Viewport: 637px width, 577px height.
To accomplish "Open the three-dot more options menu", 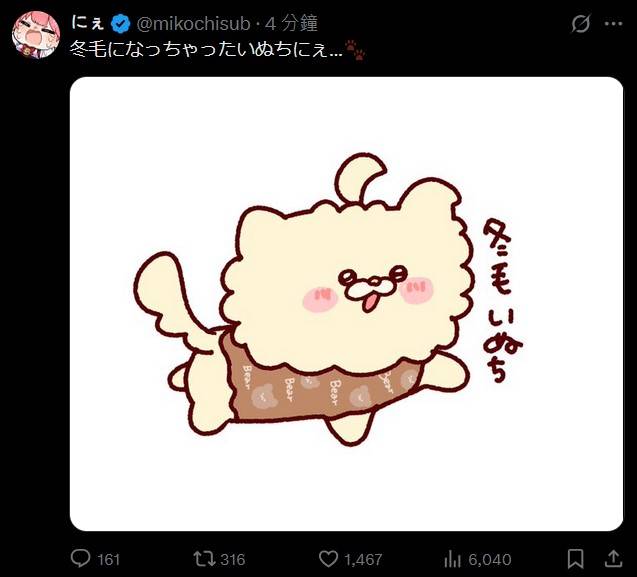I will [x=613, y=24].
